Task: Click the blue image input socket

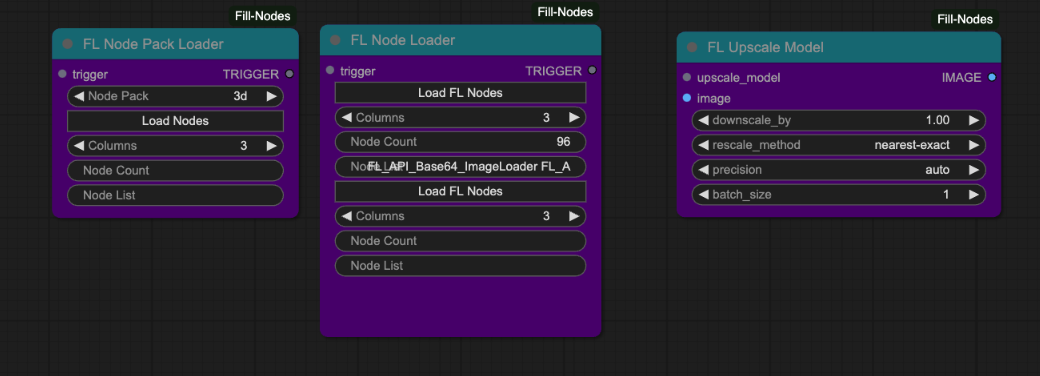Action: coord(687,98)
